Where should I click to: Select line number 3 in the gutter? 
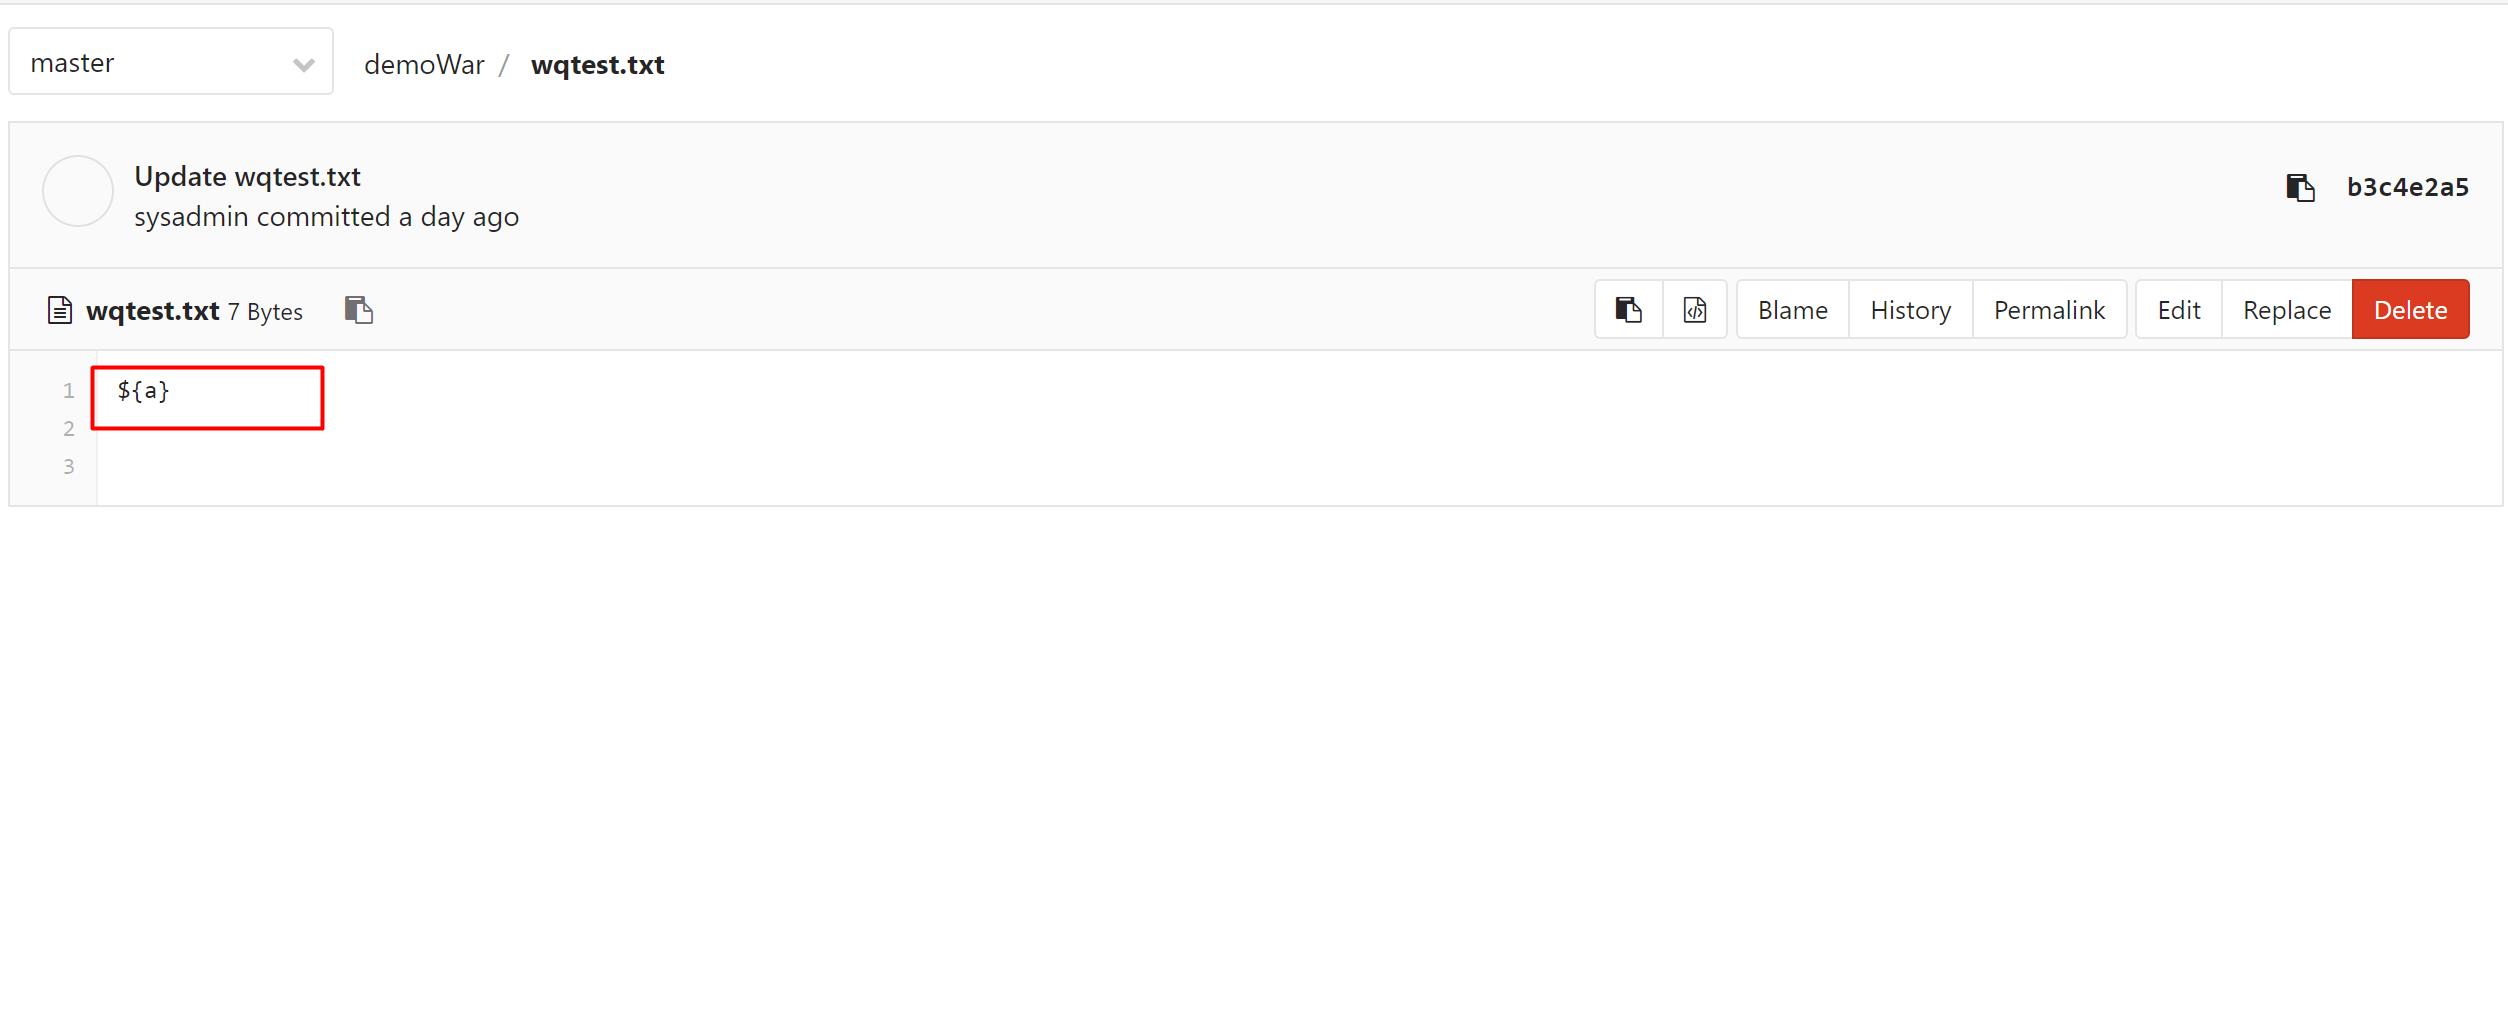(68, 467)
